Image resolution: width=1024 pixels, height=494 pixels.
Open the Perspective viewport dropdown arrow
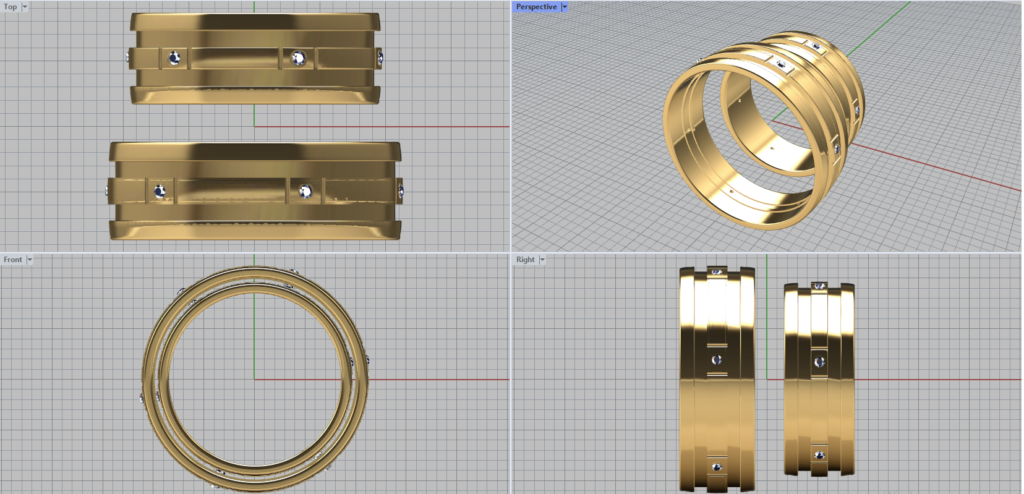coord(565,7)
